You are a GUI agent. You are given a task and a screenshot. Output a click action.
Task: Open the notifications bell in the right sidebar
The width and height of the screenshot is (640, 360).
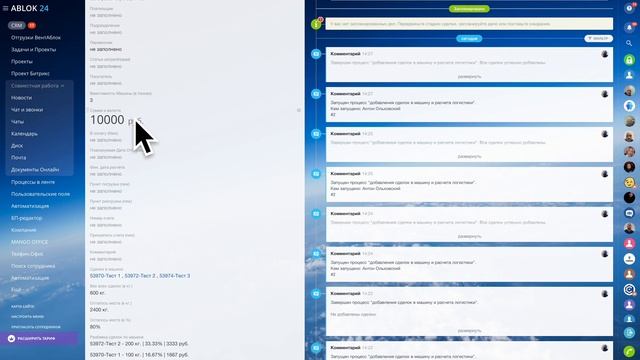click(629, 27)
